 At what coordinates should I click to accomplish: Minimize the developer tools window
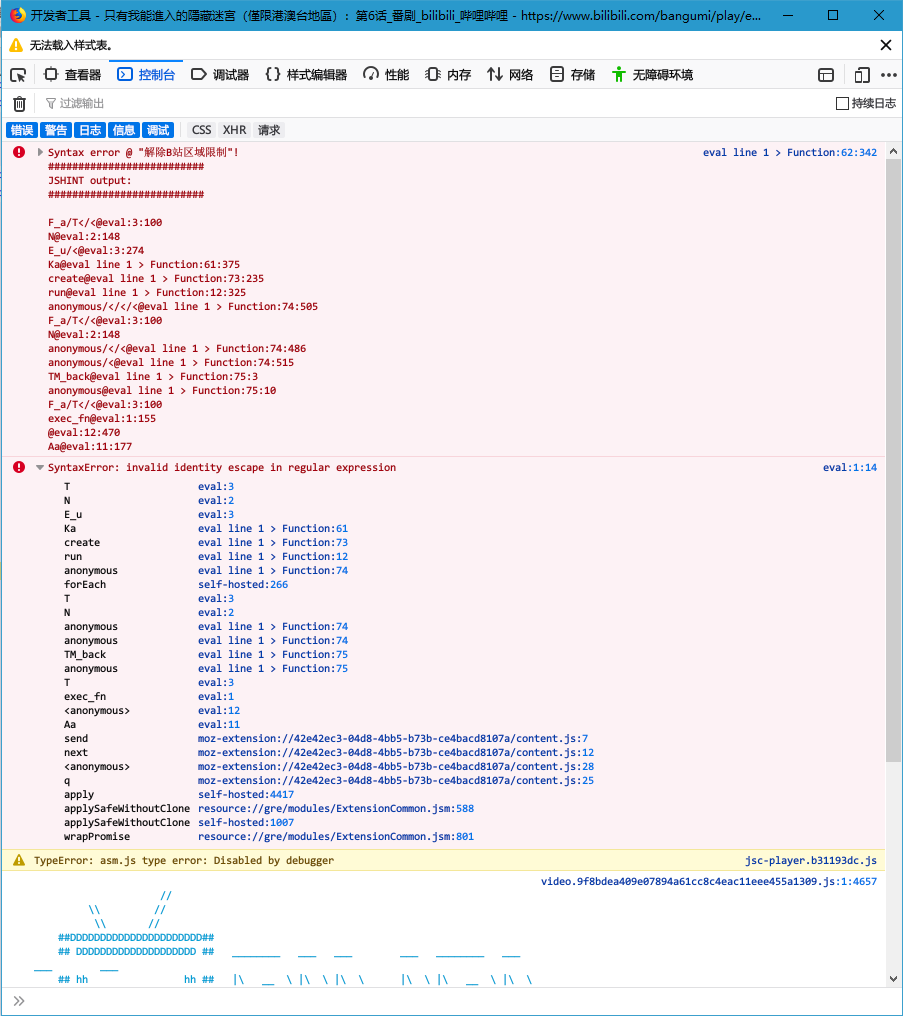[x=788, y=15]
